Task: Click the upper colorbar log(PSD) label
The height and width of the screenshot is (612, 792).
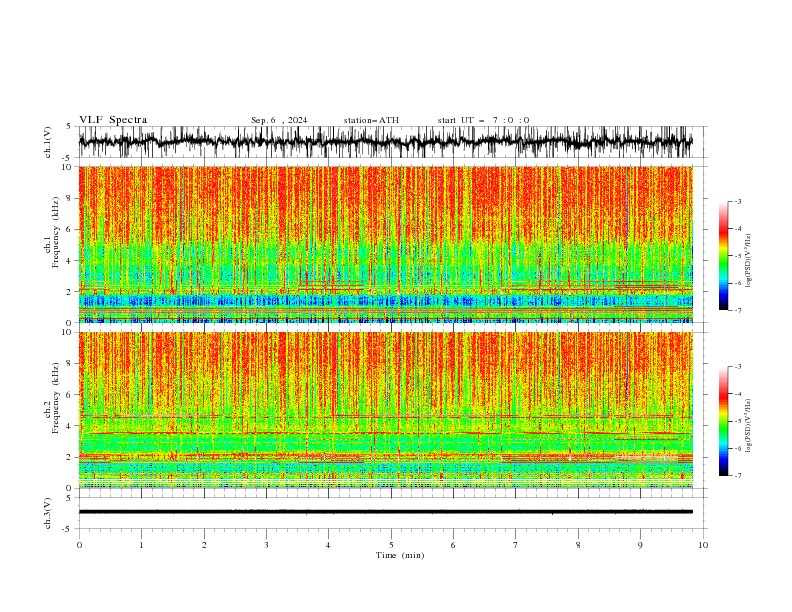Action: coord(749,261)
